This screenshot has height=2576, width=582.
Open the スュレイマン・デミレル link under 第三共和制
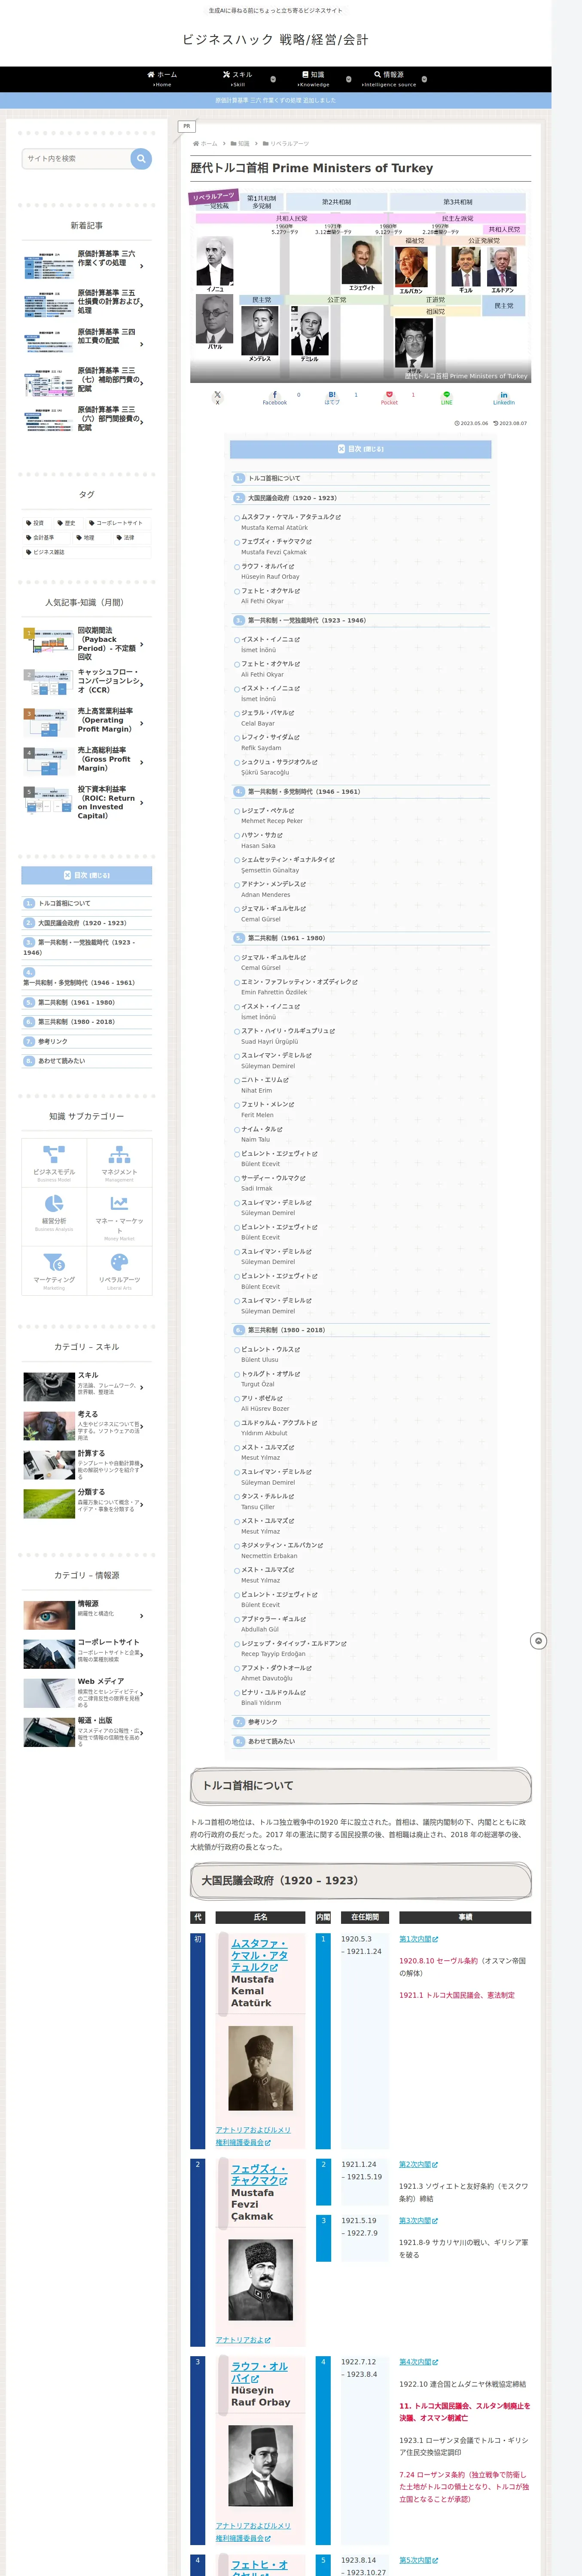276,1472
